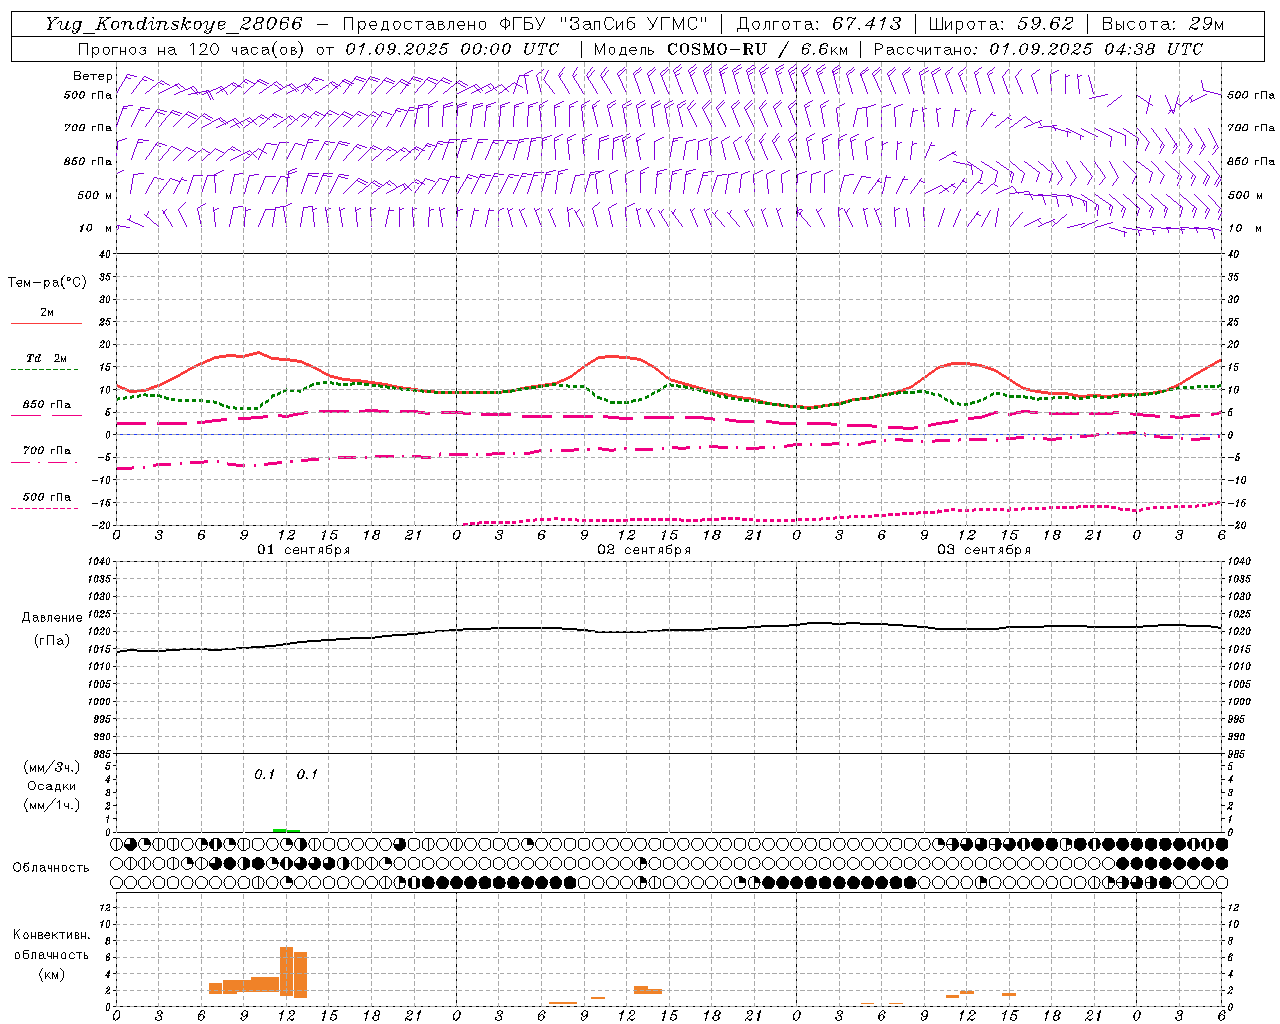The height and width of the screenshot is (1024, 1280).
Task: Click the (км) unit label
Action: [52, 973]
